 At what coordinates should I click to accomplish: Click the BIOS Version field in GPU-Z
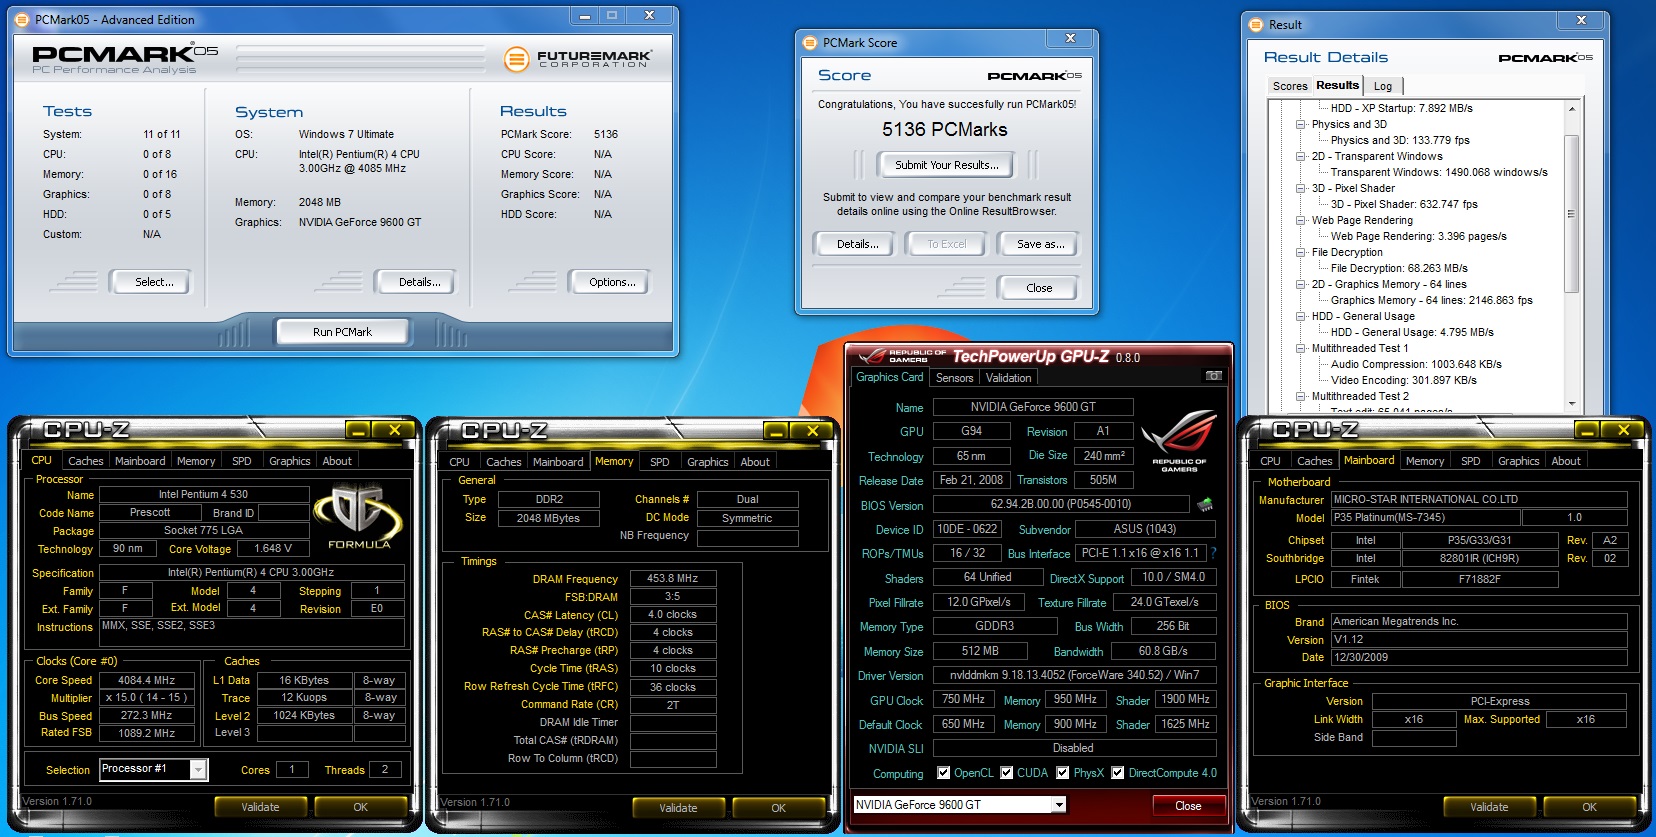(x=1060, y=505)
